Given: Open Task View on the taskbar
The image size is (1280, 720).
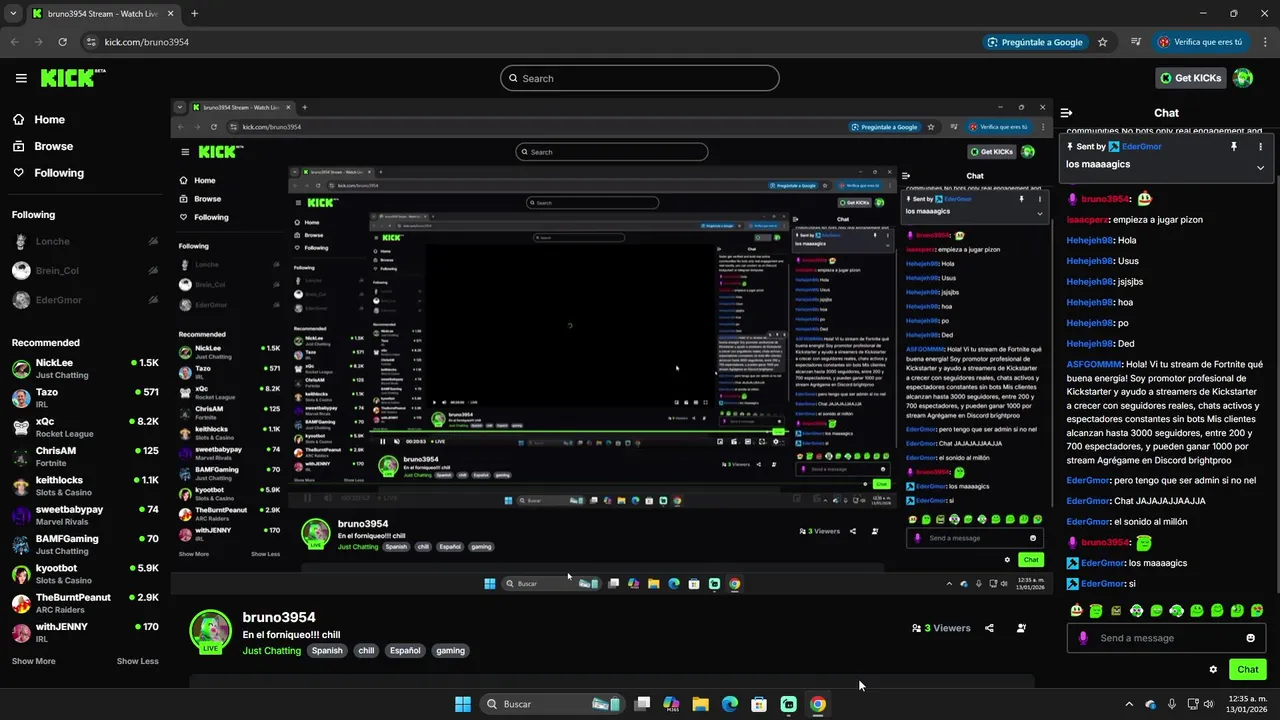Looking at the screenshot, I should click(642, 704).
